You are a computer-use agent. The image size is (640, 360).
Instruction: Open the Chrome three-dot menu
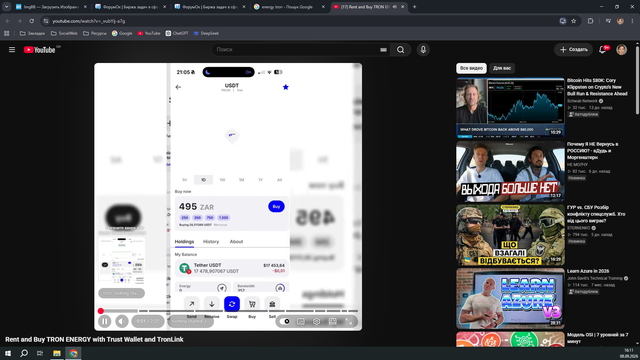tap(632, 21)
